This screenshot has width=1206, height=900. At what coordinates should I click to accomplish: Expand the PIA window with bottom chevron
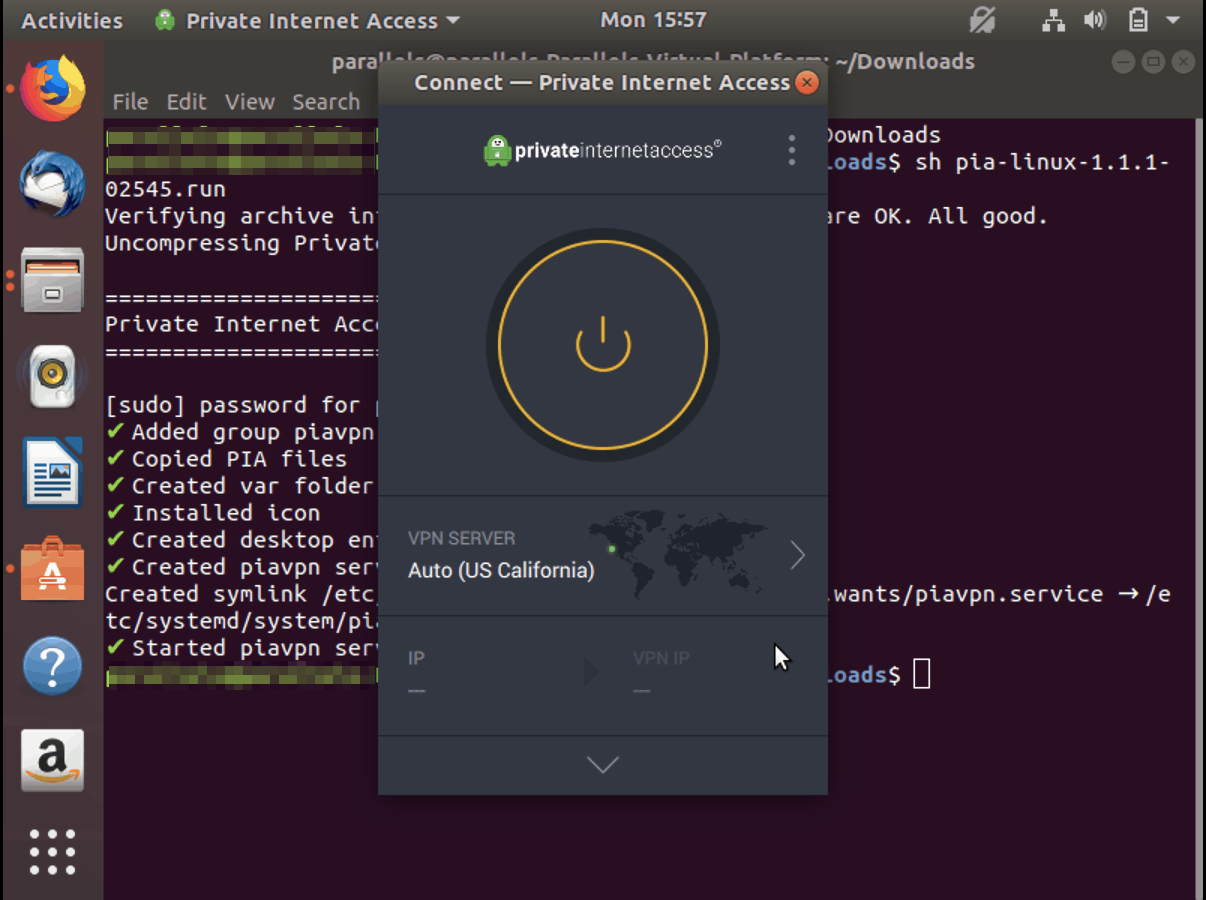pos(602,764)
